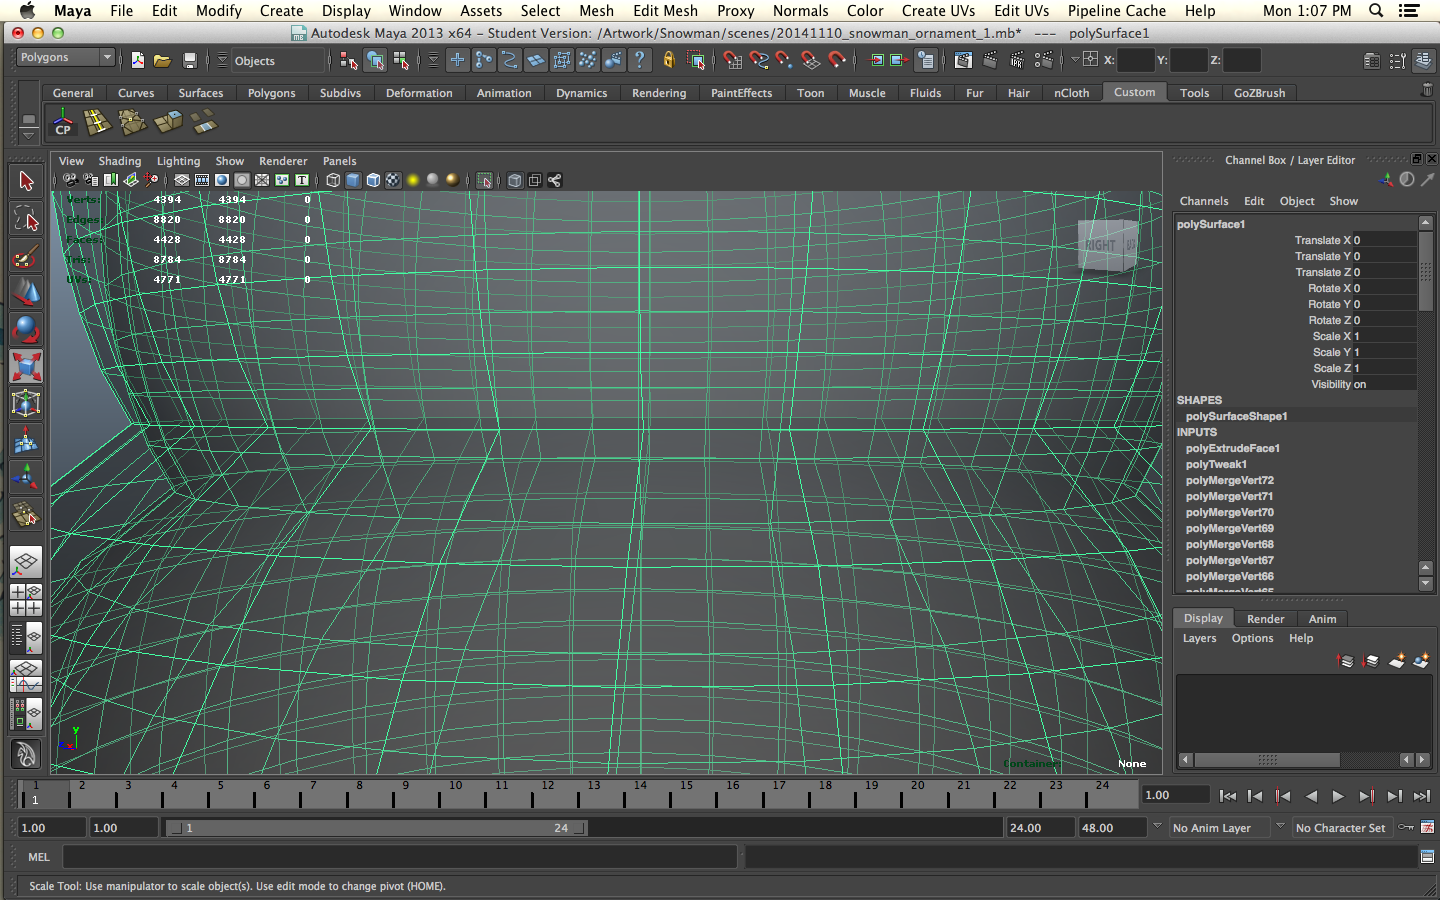
Task: Pick the Rotate tool in the toolbox
Action: (26, 329)
